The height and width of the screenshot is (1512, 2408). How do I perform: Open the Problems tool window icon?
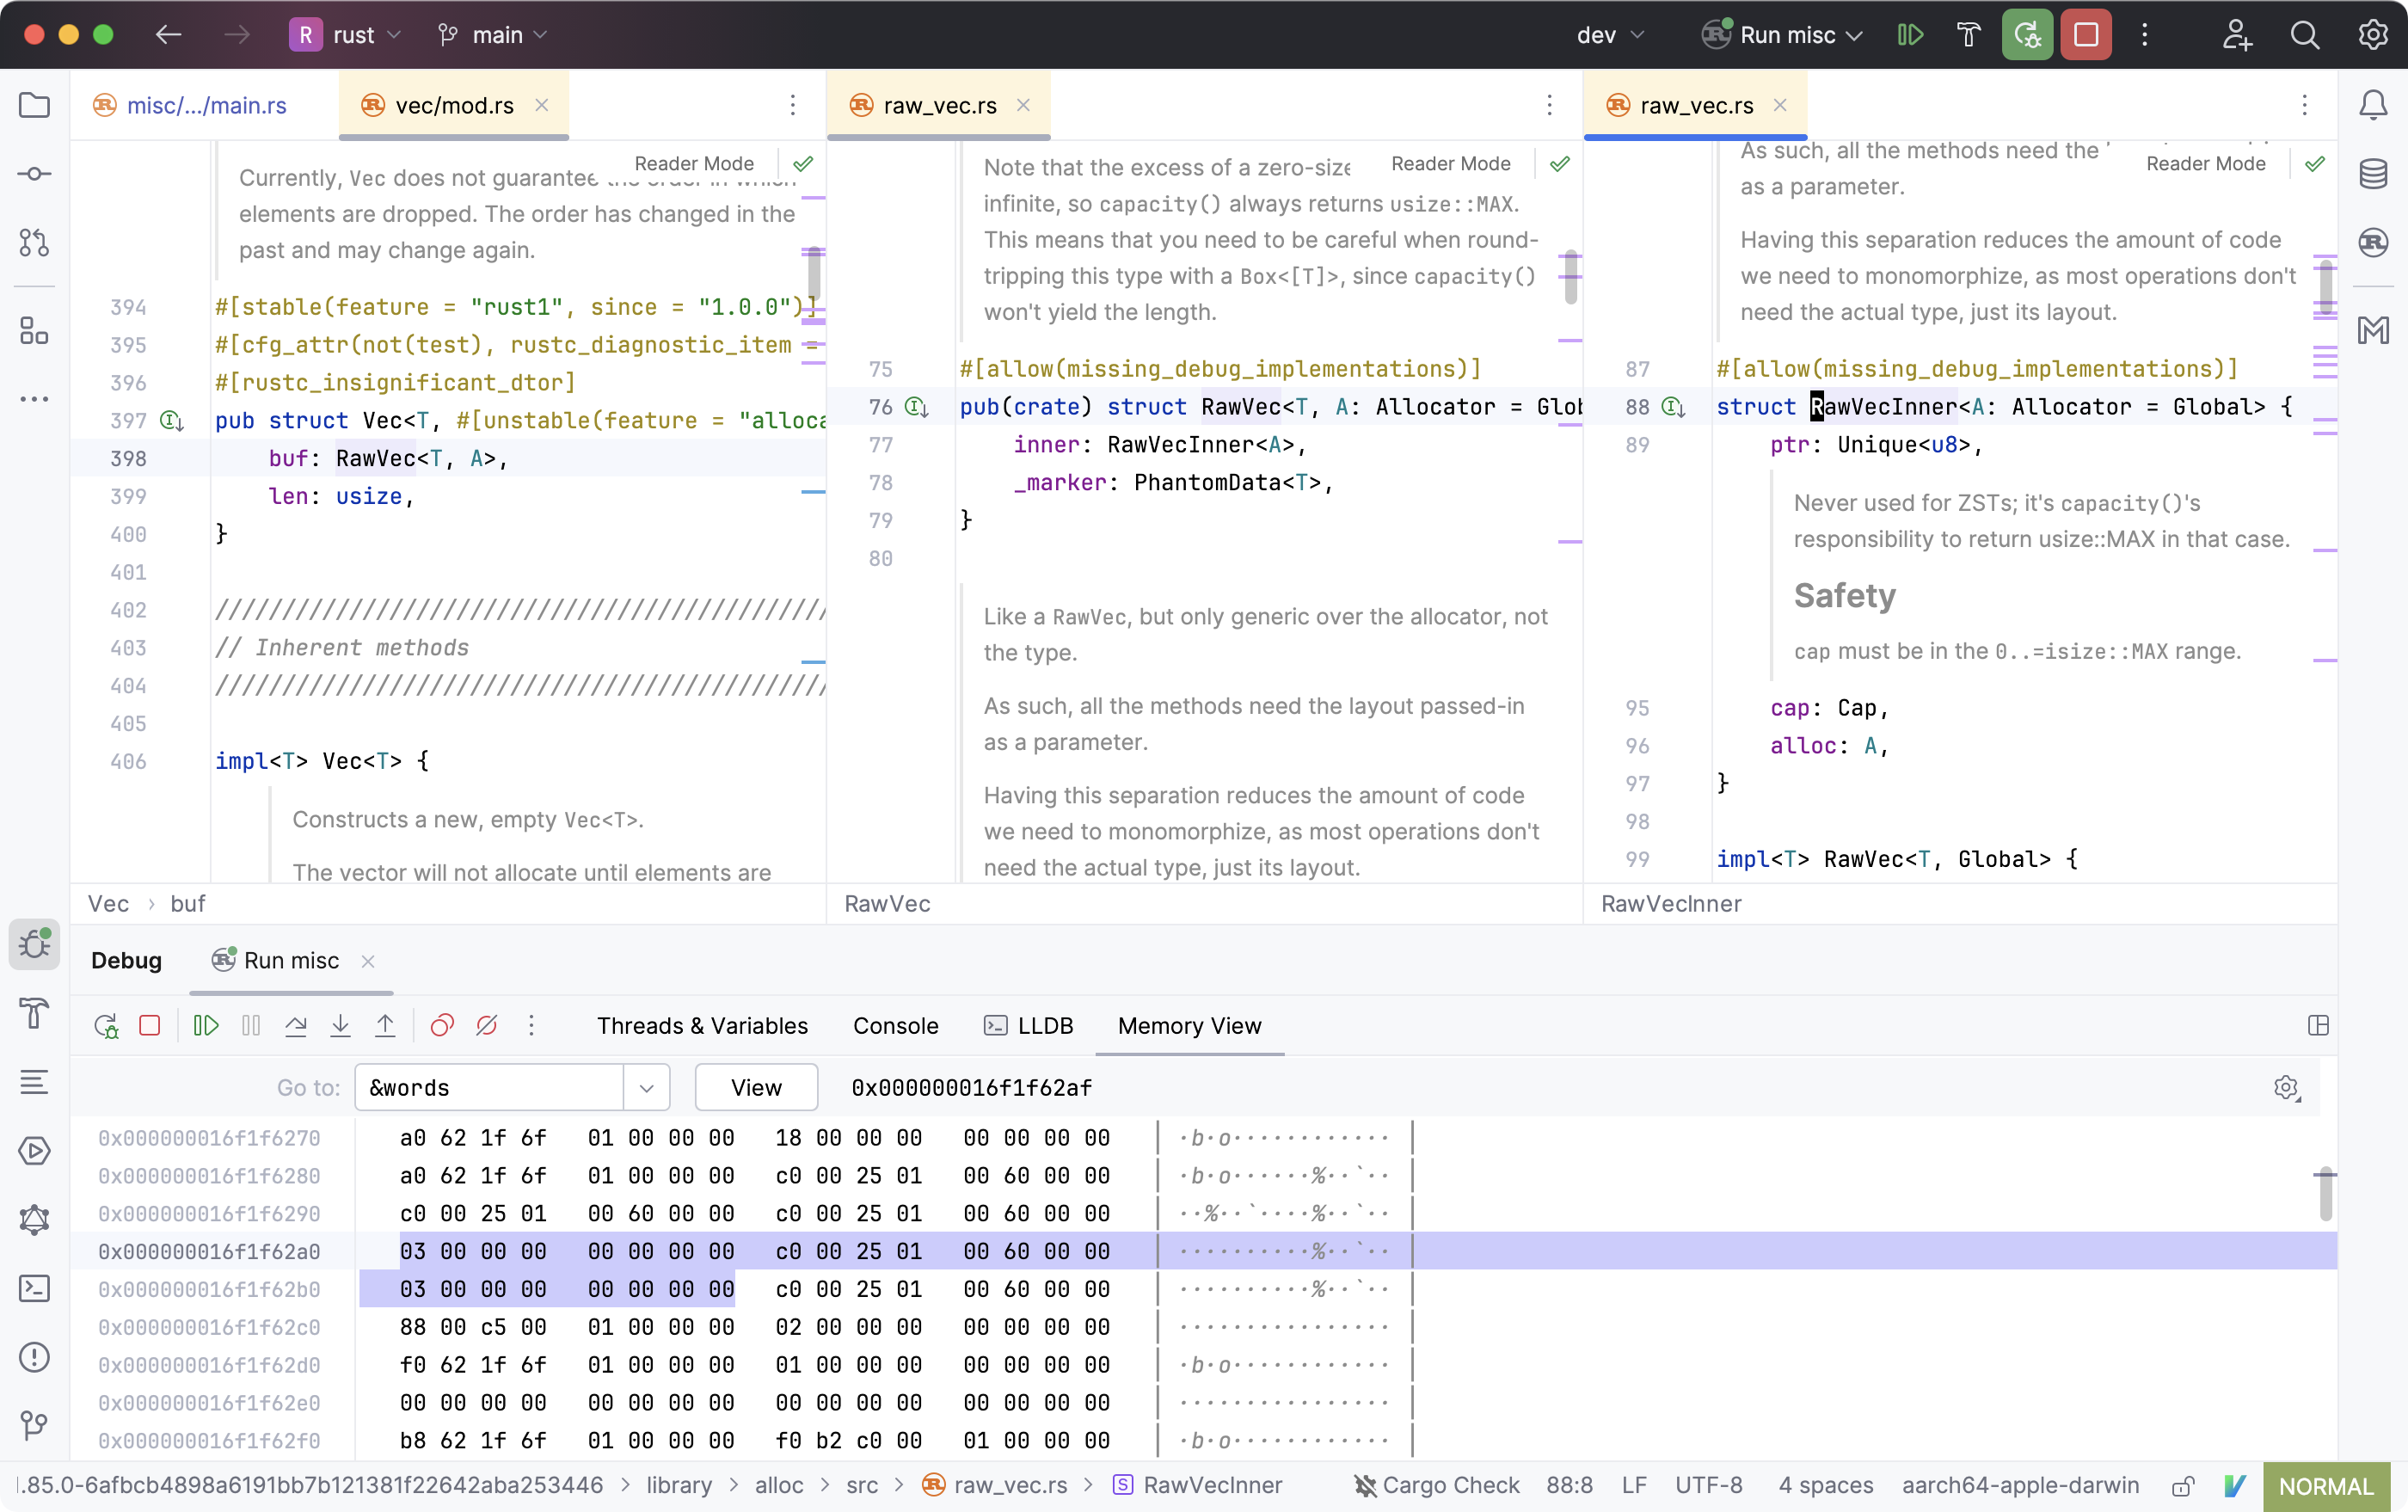click(34, 1357)
